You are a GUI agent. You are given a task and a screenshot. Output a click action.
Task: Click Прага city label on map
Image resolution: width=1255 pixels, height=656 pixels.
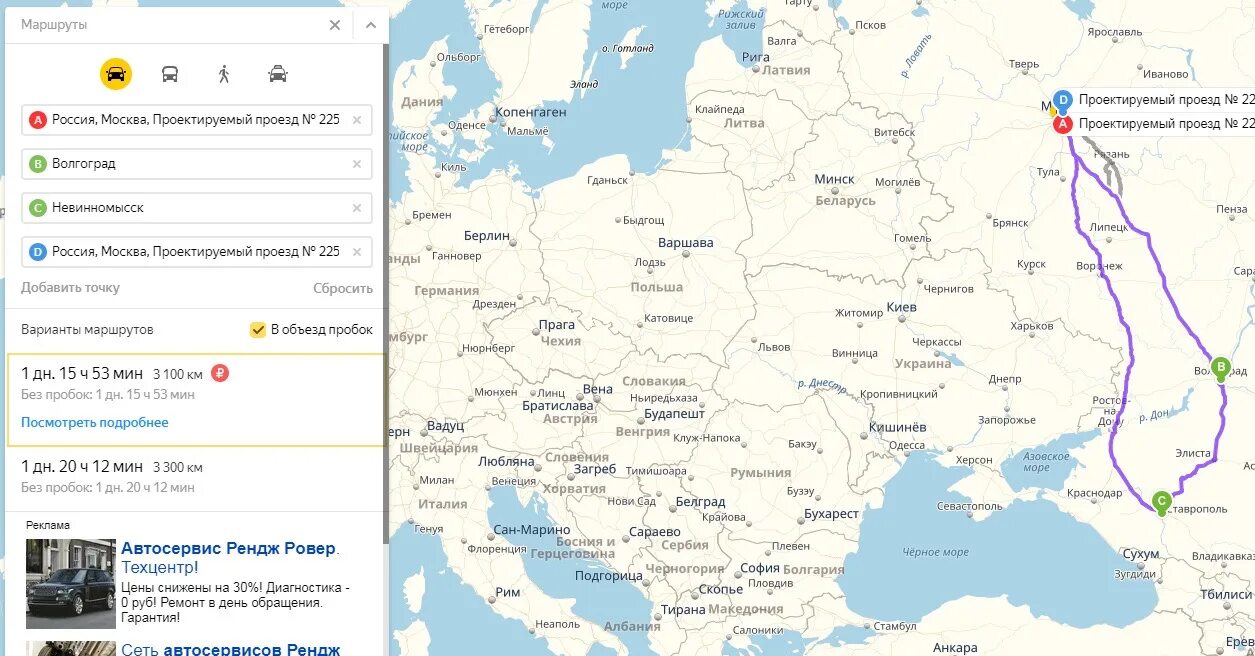coord(557,326)
